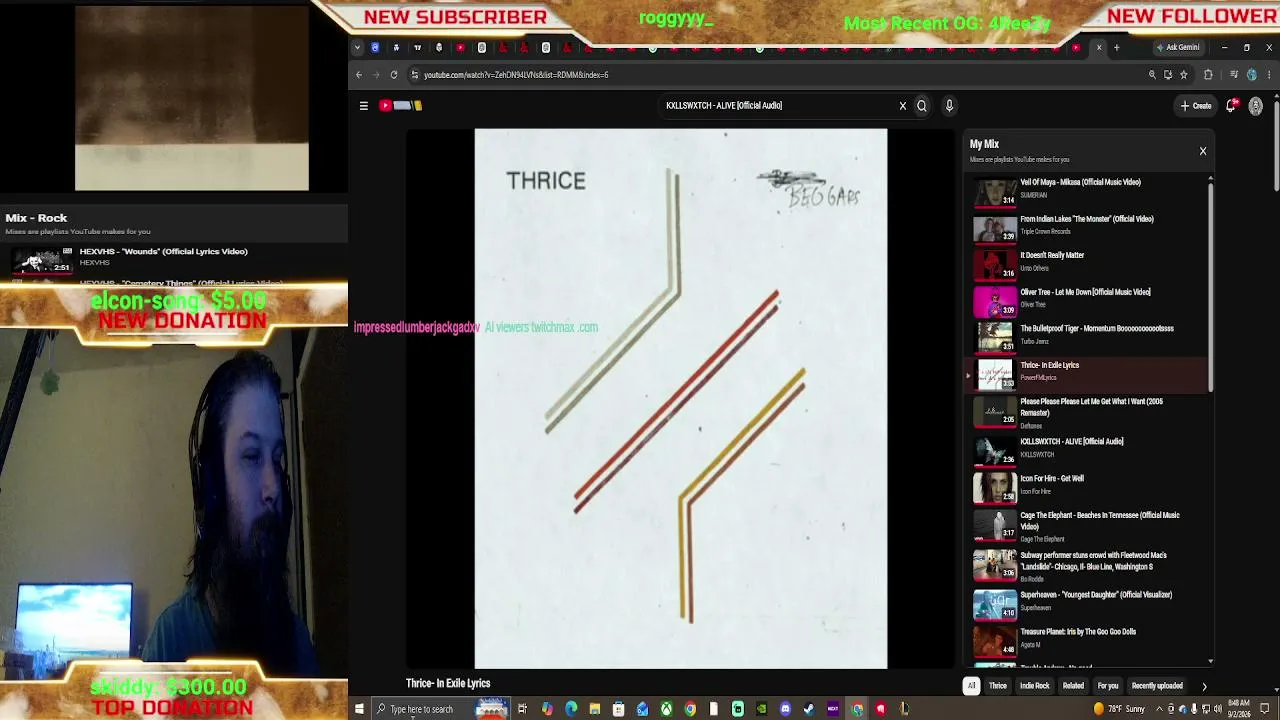This screenshot has height=720, width=1280.
Task: Open Discord from the taskbar
Action: [x=785, y=709]
